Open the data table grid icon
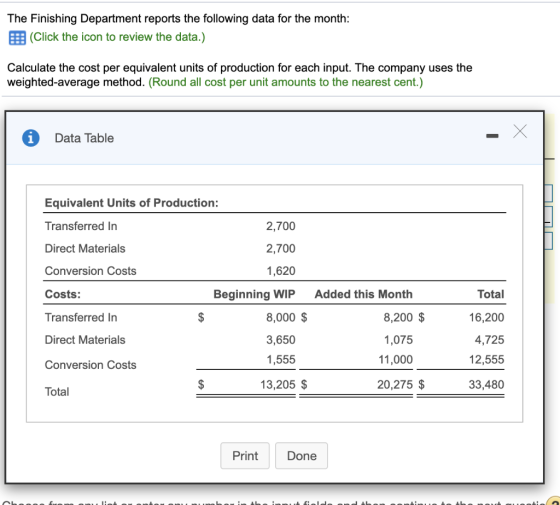Screen dimensions: 560x505 [x=17, y=38]
